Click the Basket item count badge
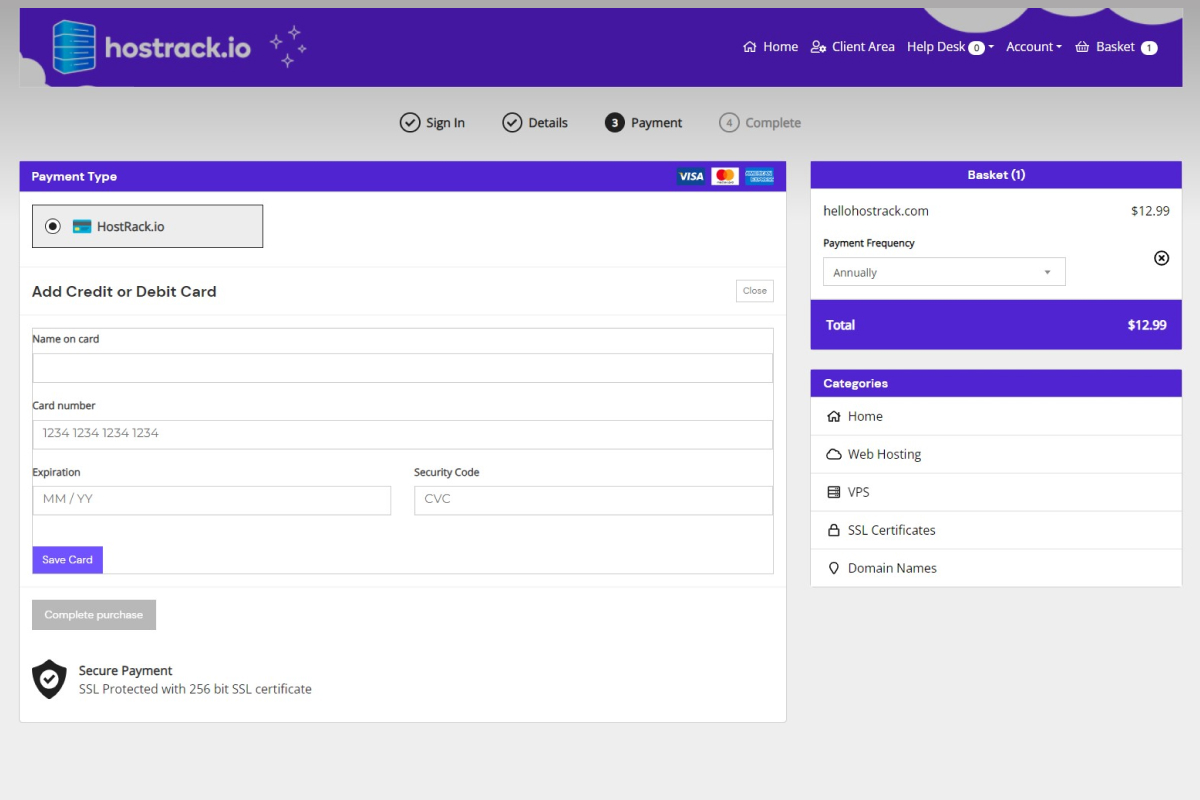The image size is (1200, 800). click(1149, 48)
